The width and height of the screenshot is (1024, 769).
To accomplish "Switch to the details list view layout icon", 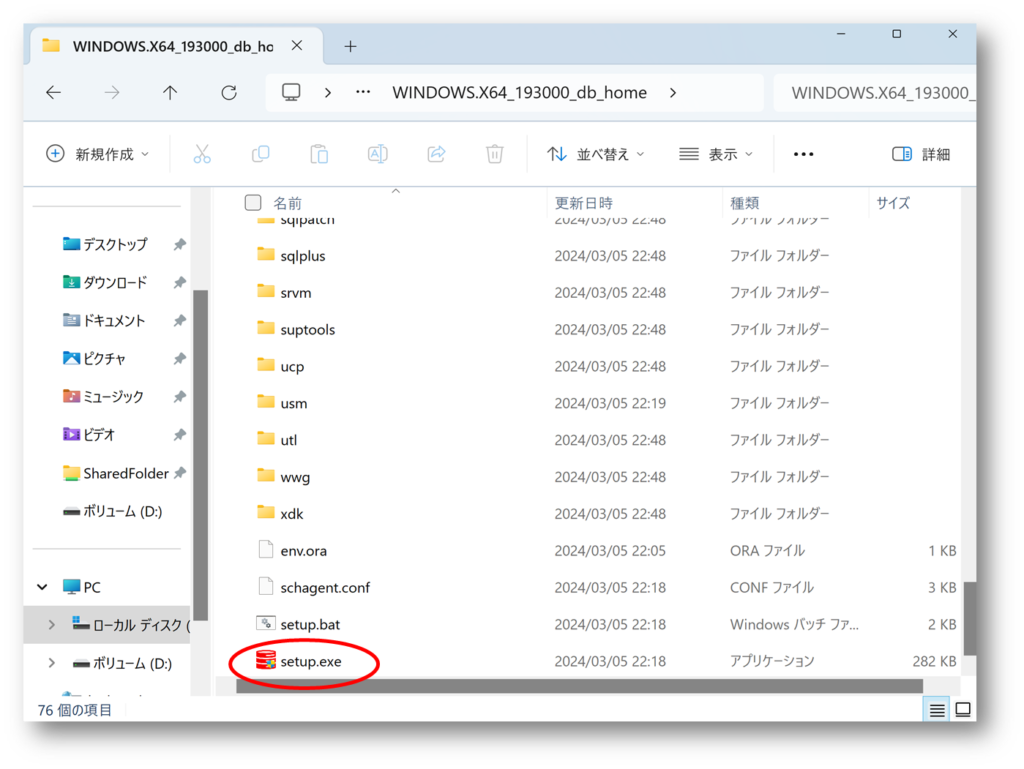I will (x=937, y=710).
